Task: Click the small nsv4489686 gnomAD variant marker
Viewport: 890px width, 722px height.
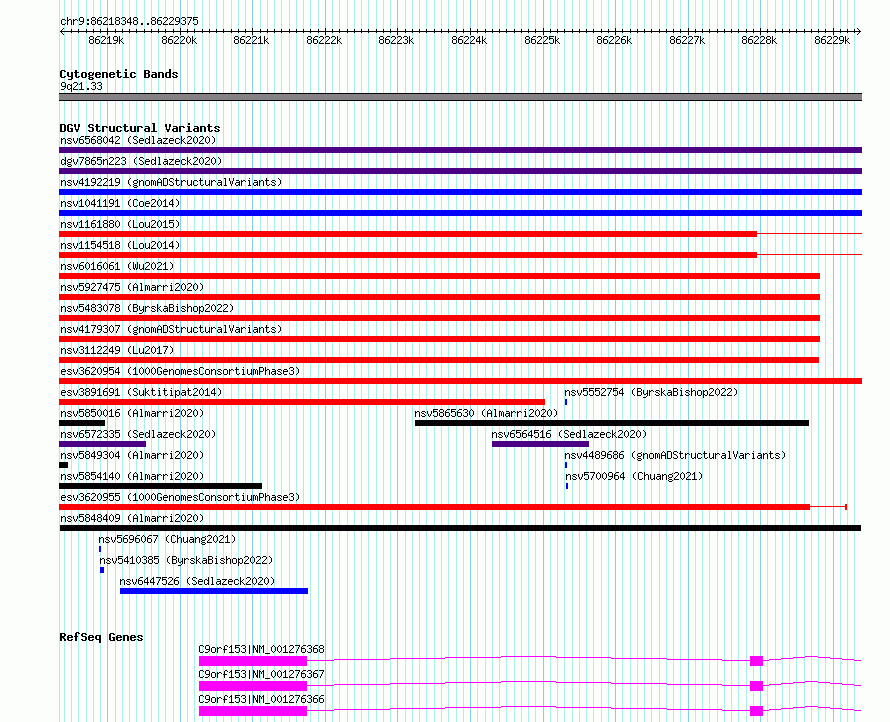Action: click(x=566, y=465)
